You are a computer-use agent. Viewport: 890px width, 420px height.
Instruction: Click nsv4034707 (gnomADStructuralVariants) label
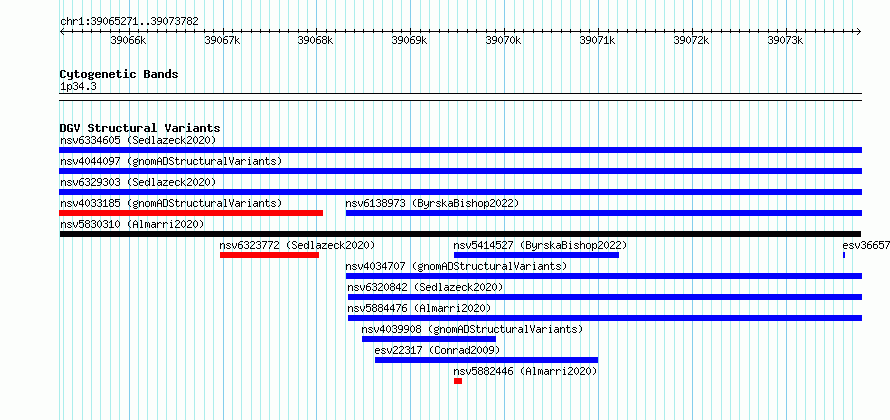[x=456, y=266]
